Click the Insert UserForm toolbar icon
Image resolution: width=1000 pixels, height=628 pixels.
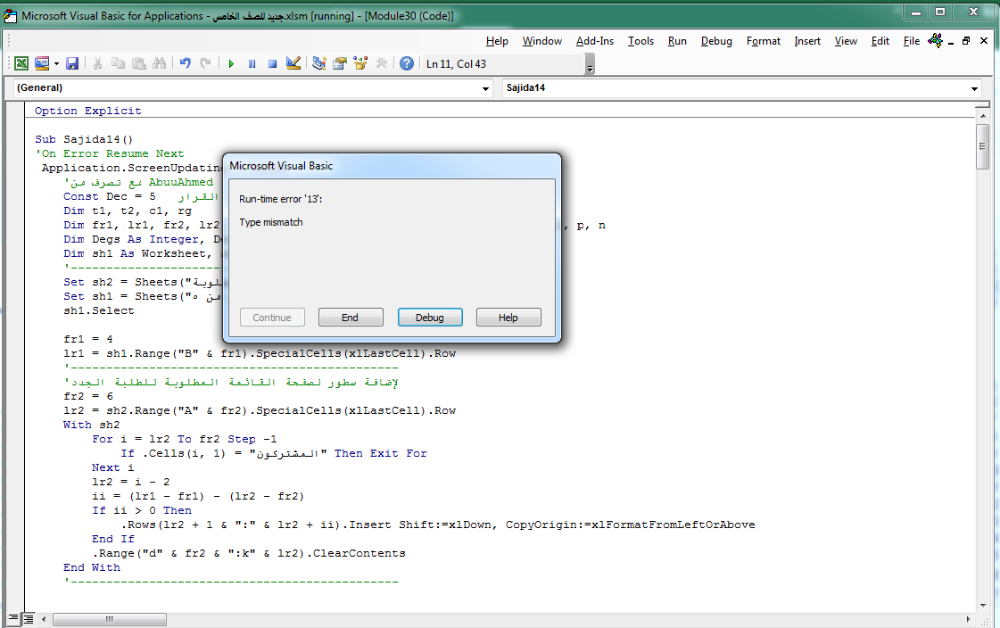41,63
